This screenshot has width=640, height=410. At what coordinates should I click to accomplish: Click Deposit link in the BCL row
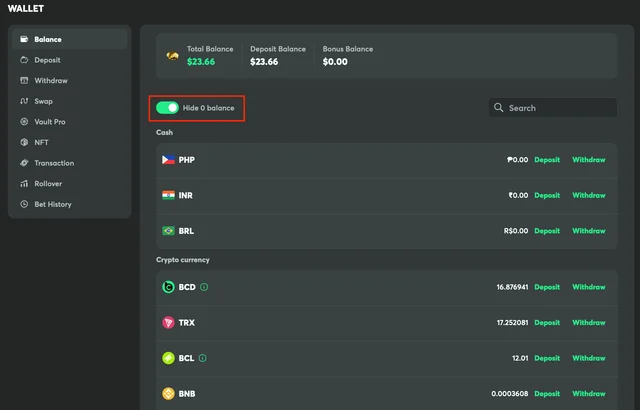[547, 358]
